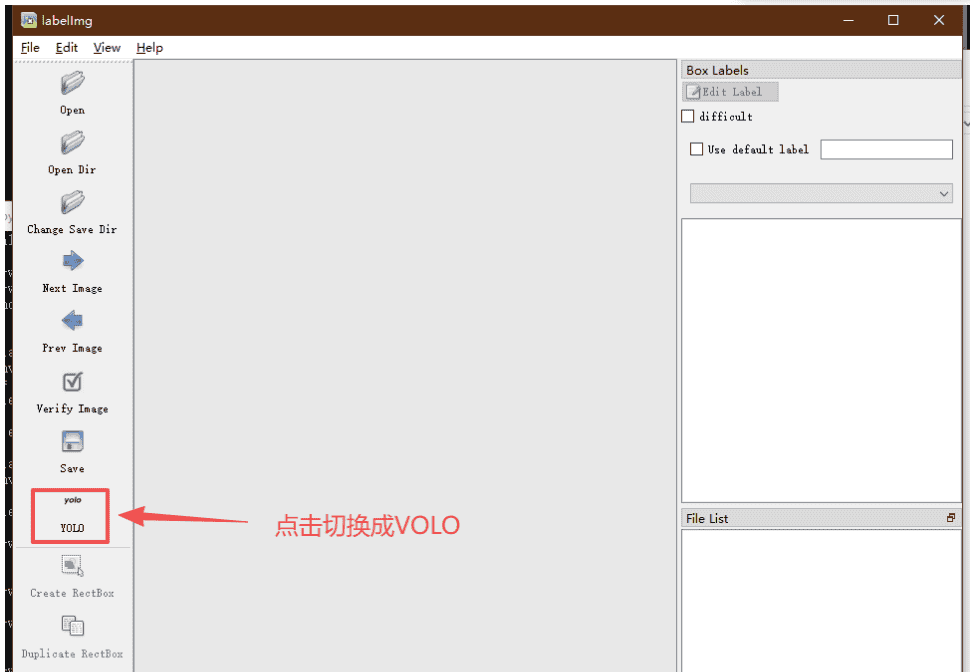Switch annotation format via YOLO button

point(72,515)
